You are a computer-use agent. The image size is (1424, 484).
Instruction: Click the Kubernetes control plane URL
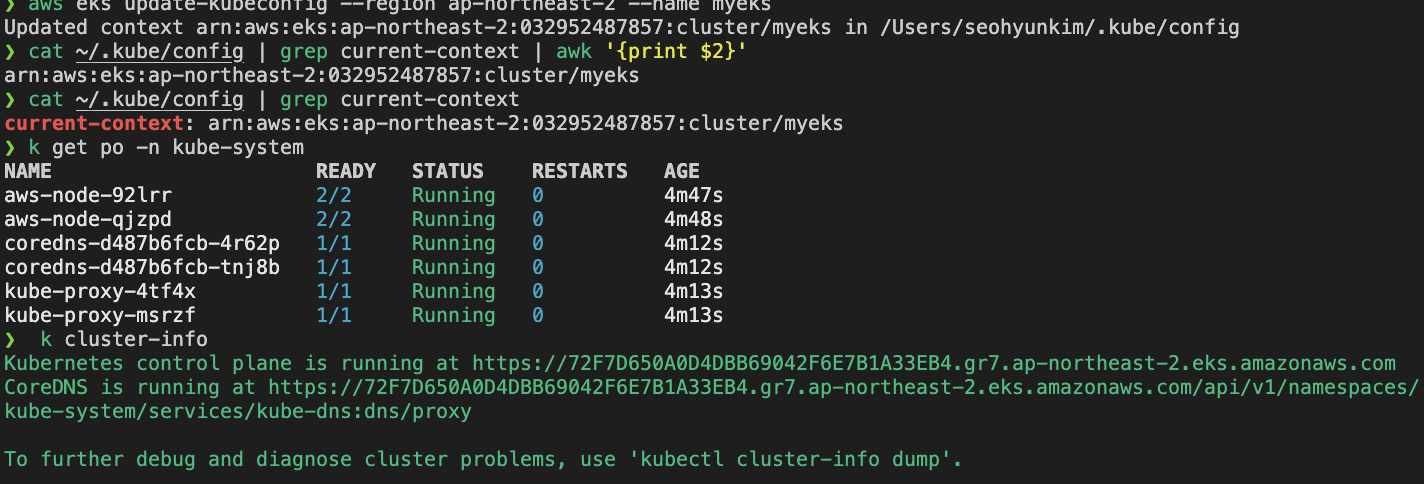click(934, 363)
